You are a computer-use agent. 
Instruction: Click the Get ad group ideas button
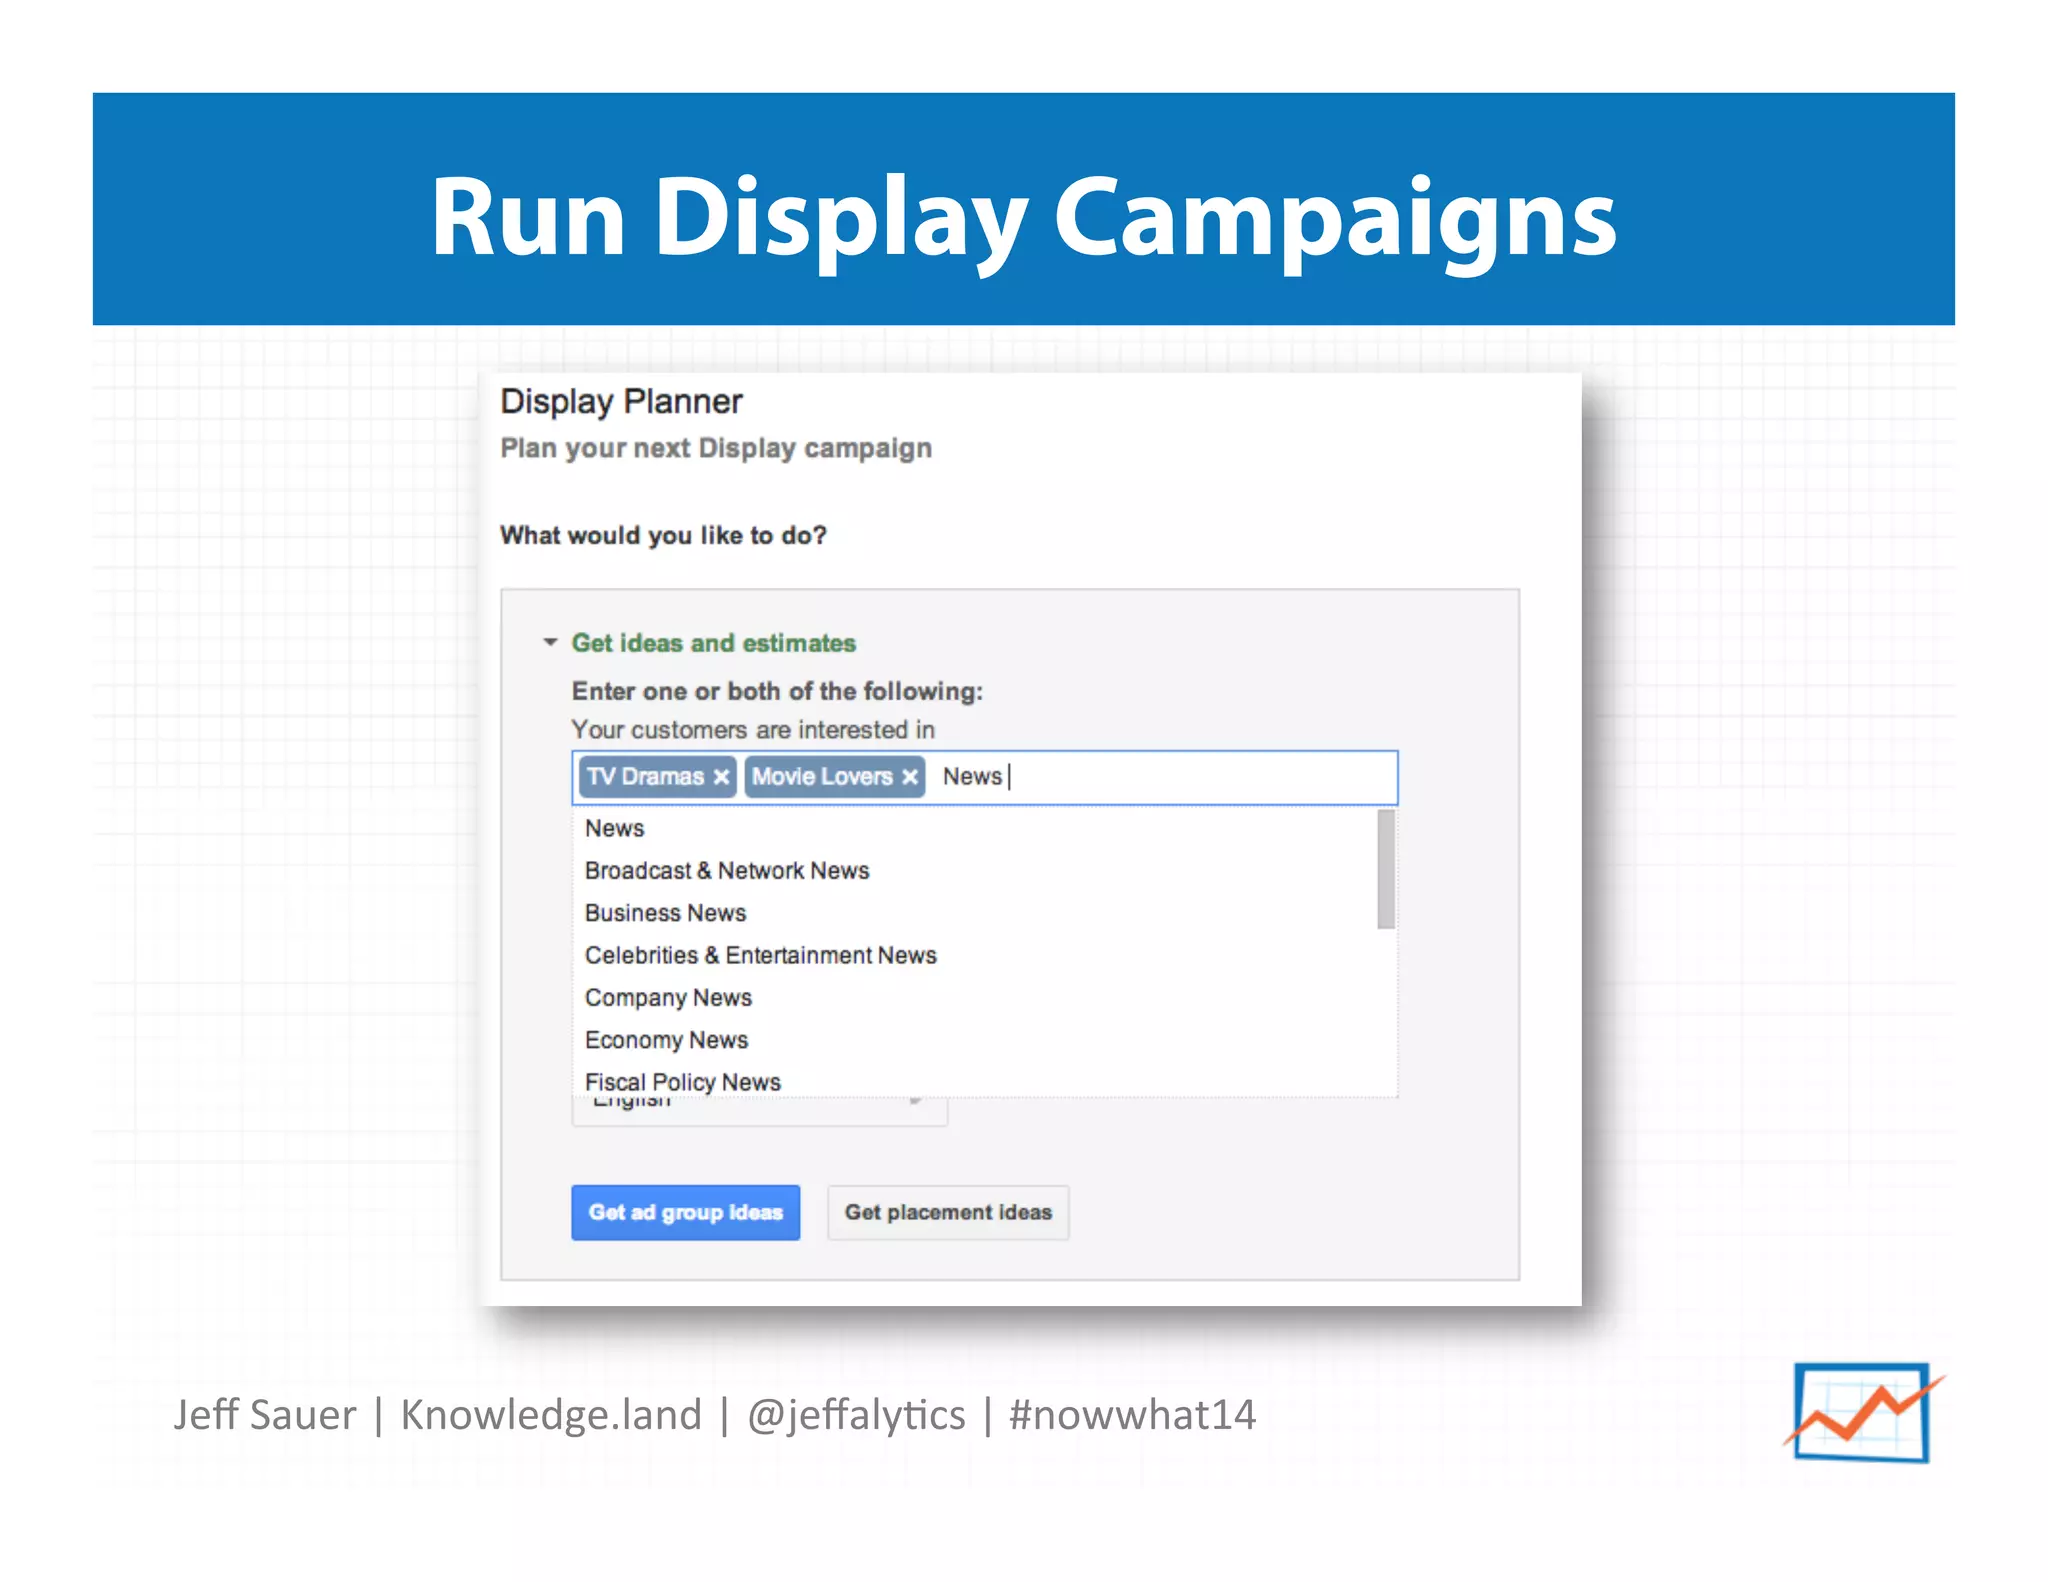pos(685,1212)
